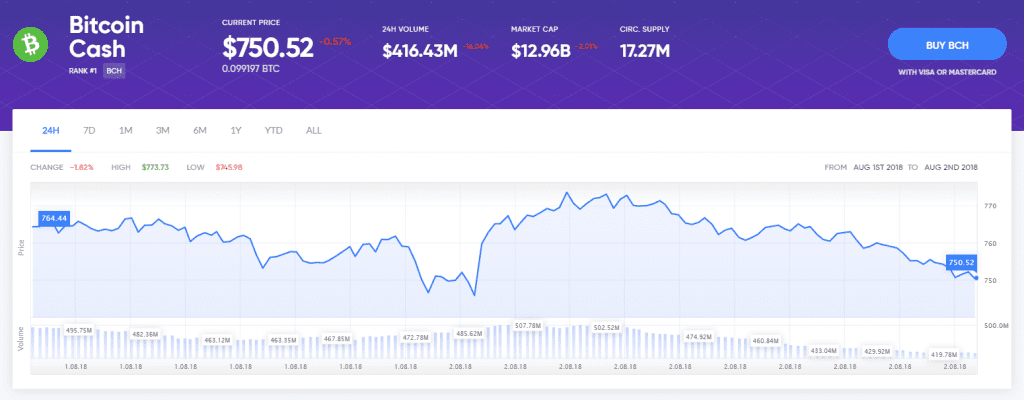Click the 463.35M volume label
Viewport: 1024px width, 400px height.
click(x=283, y=340)
